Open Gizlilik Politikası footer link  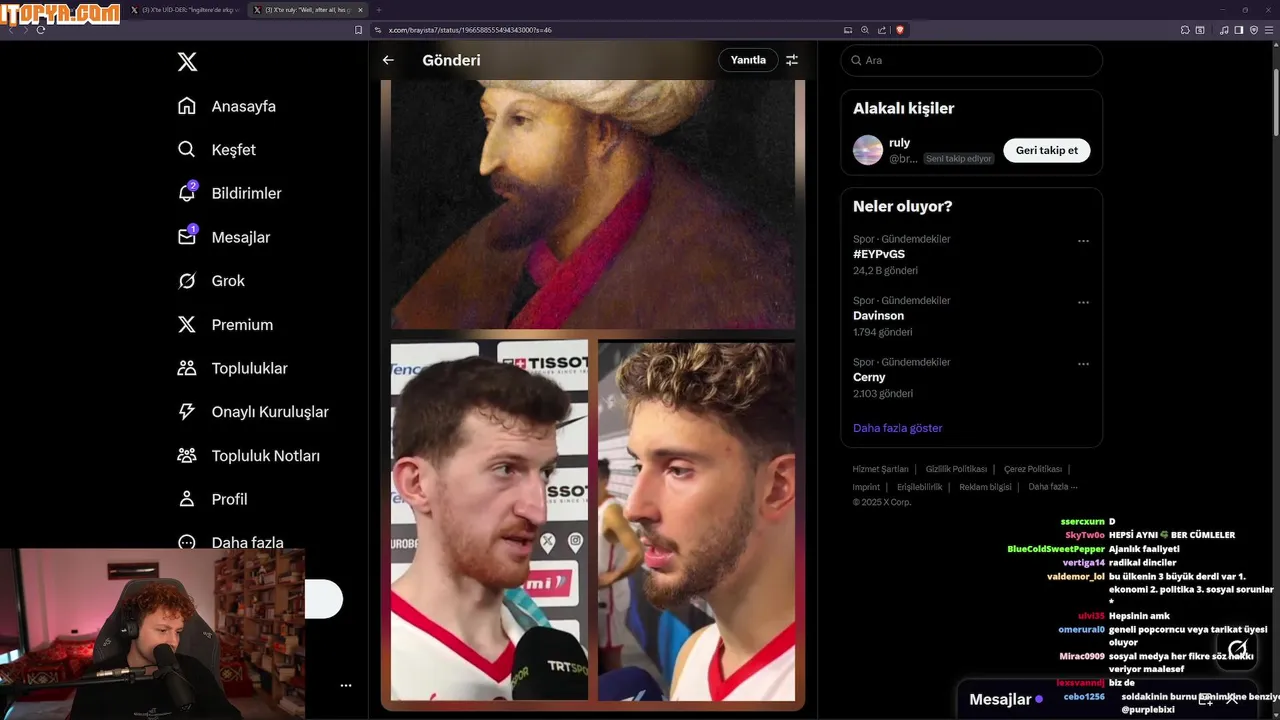tap(956, 469)
